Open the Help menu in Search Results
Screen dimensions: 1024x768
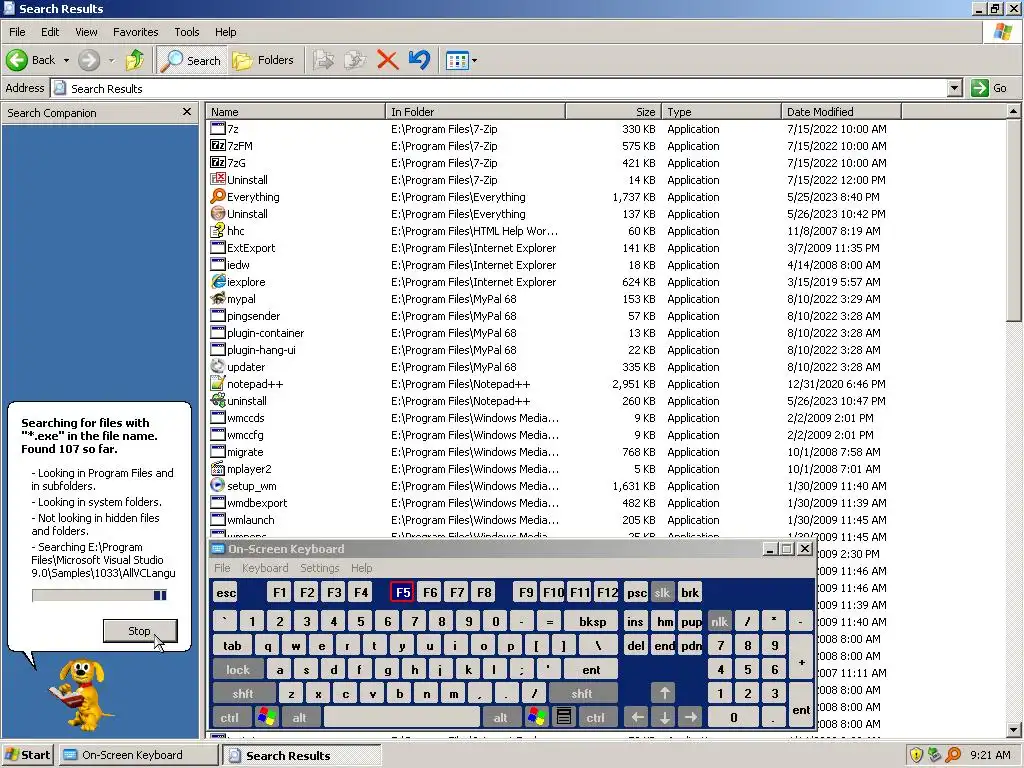tap(225, 32)
